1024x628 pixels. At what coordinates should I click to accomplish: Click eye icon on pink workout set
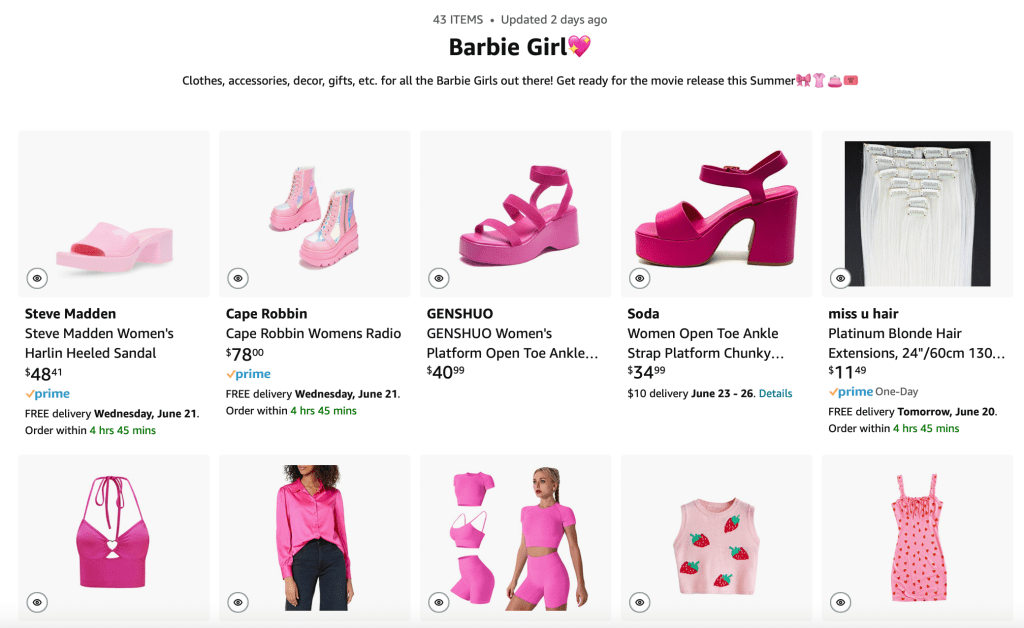tap(438, 602)
